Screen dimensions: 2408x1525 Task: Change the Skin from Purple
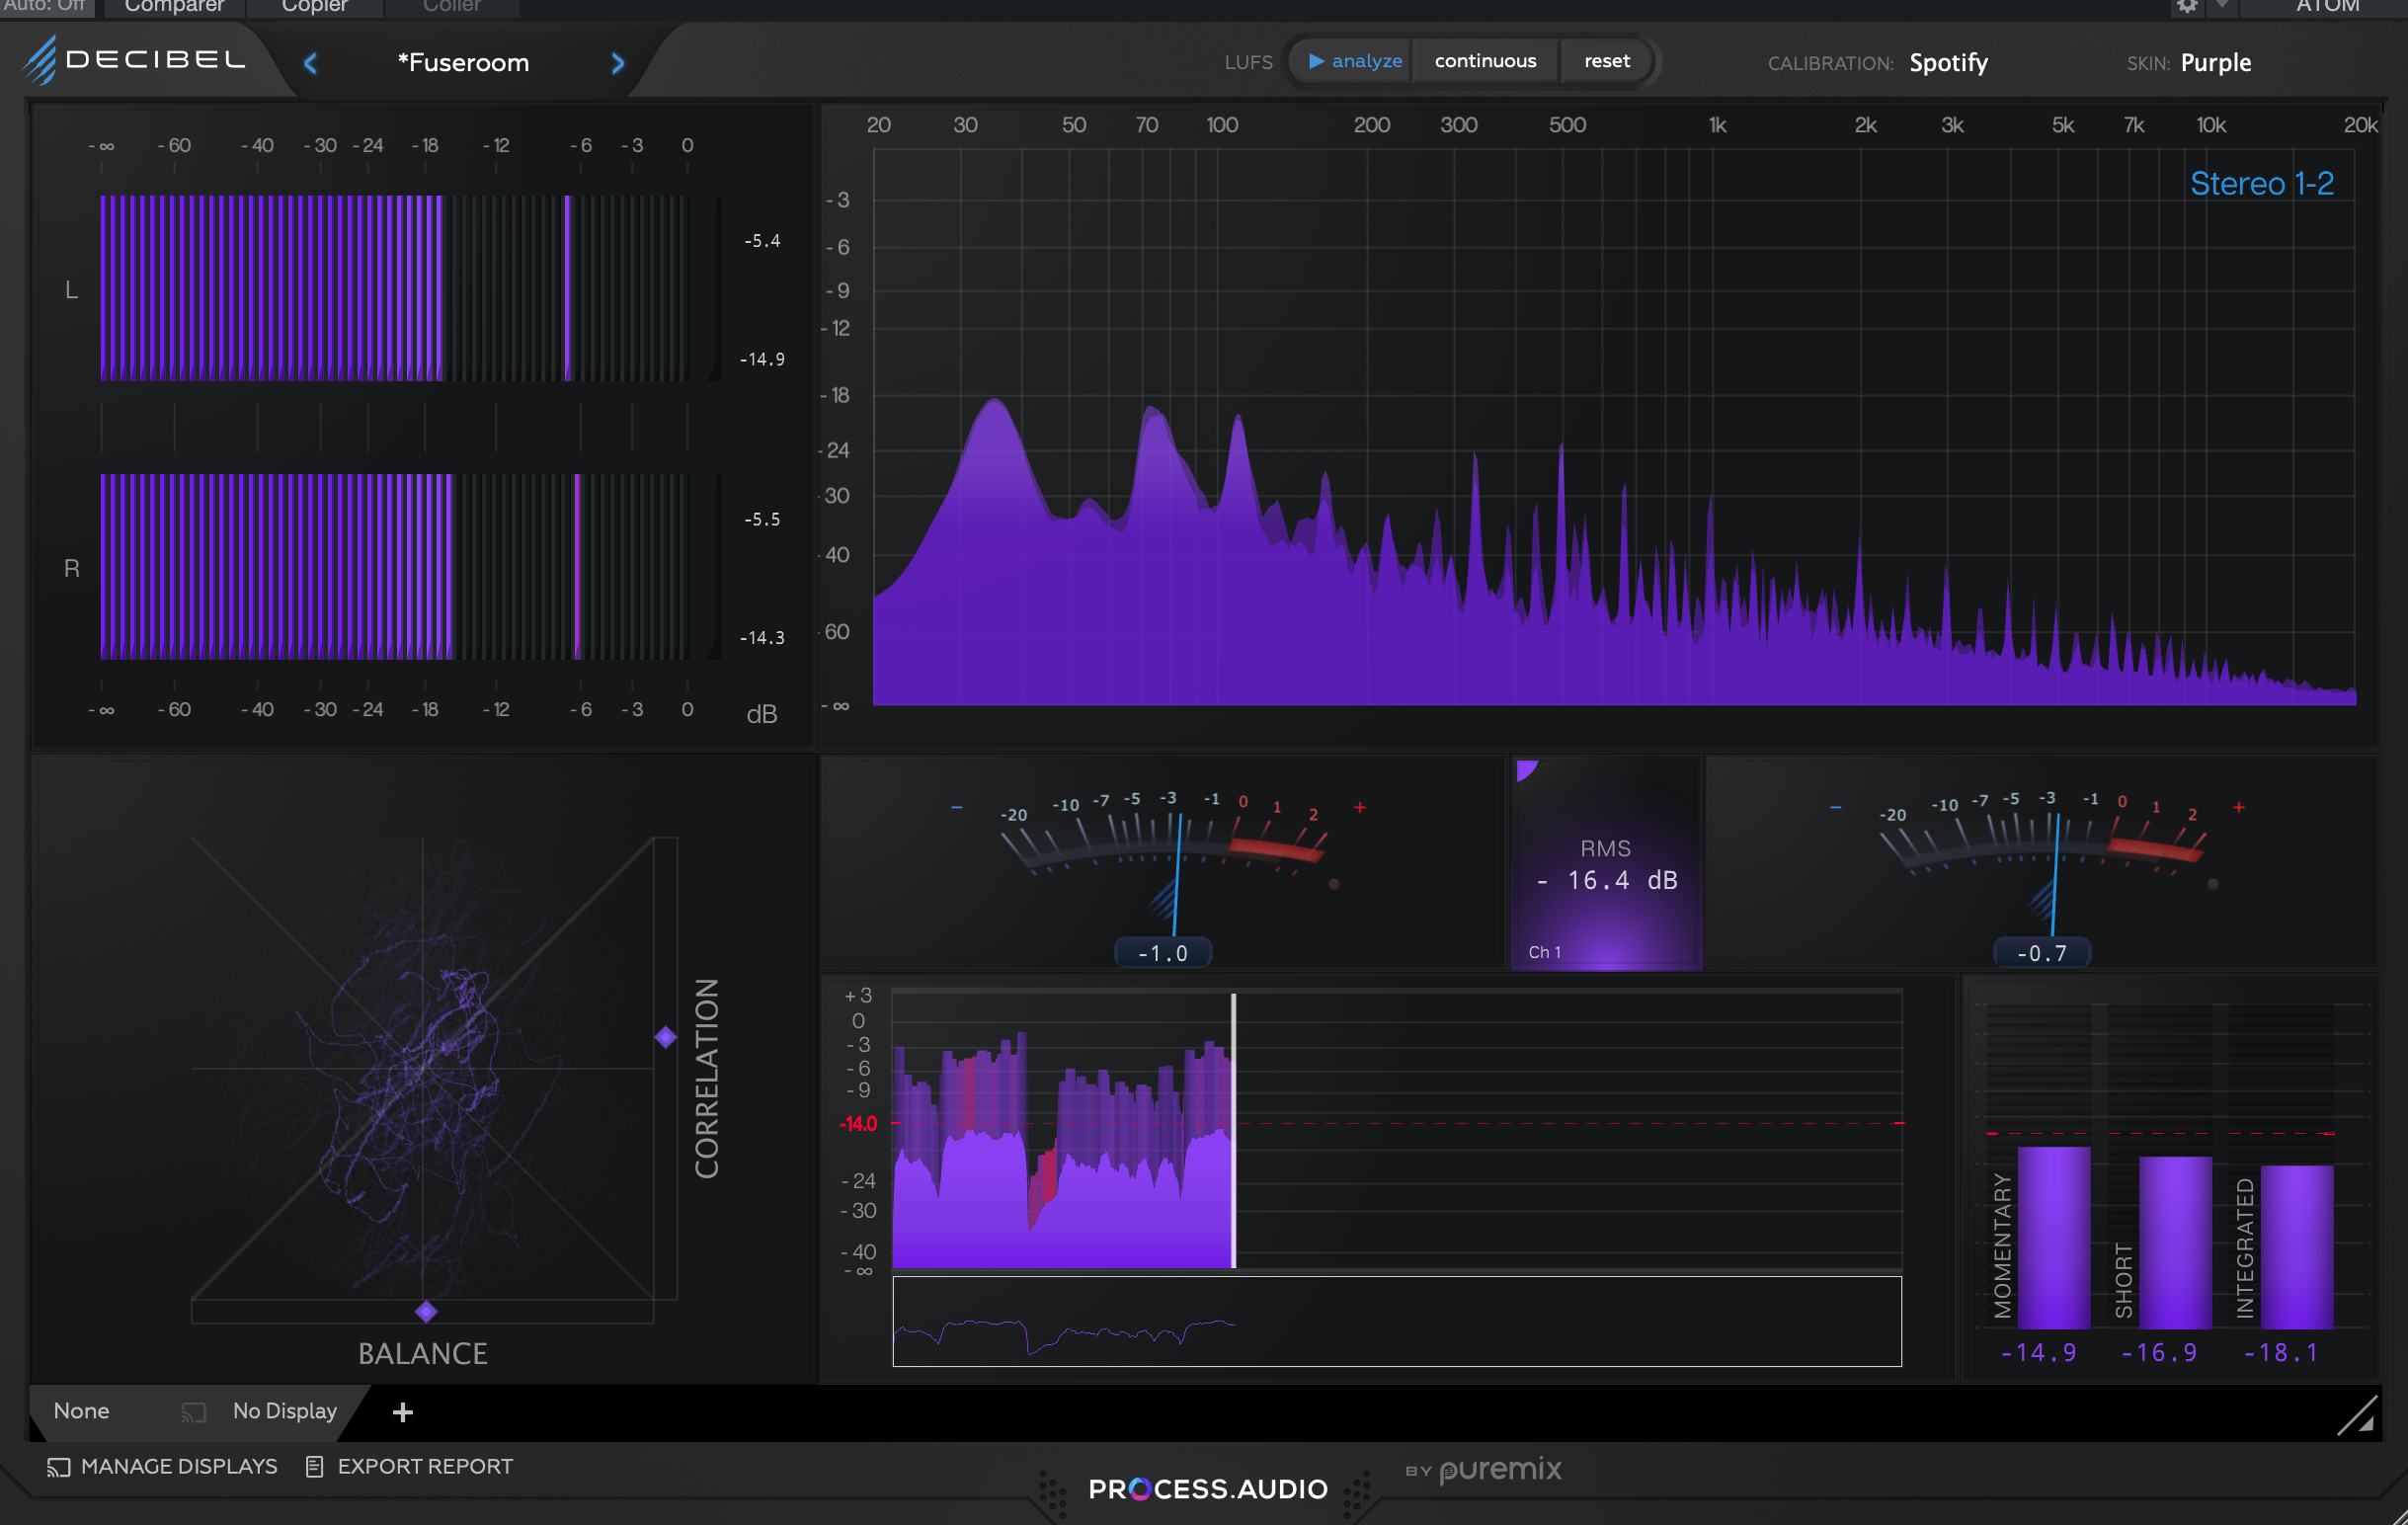2216,62
